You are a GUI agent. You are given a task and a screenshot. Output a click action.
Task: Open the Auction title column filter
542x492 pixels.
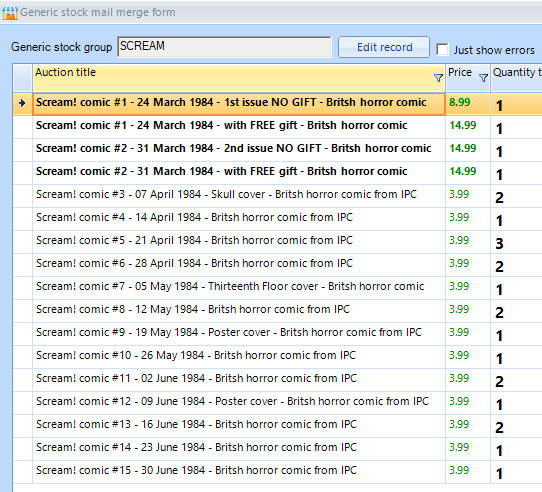point(438,78)
